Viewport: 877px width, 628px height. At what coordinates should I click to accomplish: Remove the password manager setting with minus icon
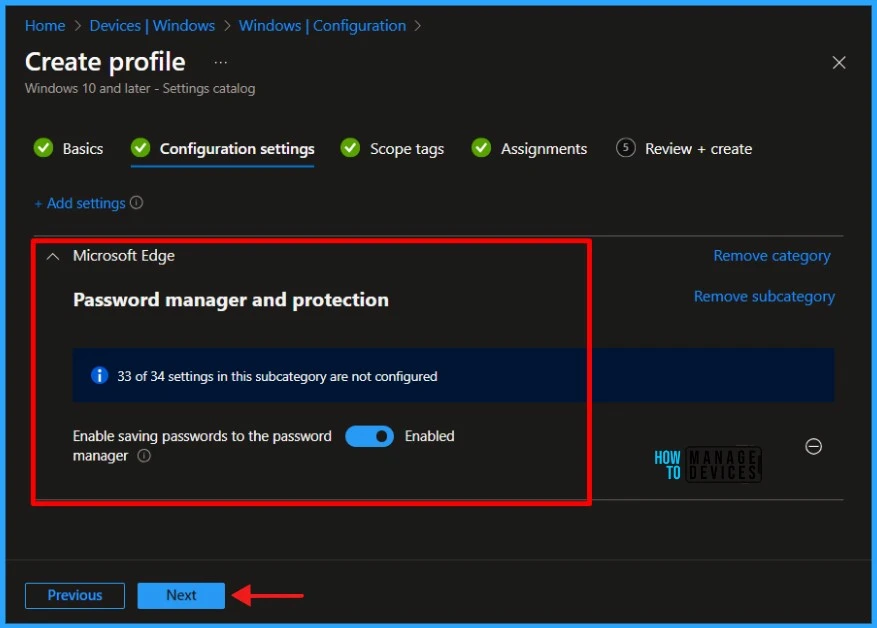click(x=813, y=446)
